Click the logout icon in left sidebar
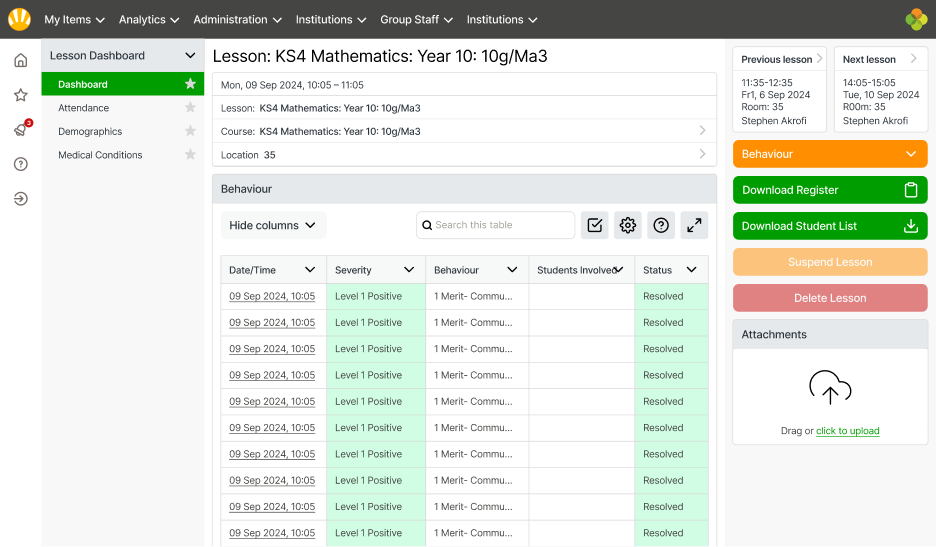 pos(20,198)
